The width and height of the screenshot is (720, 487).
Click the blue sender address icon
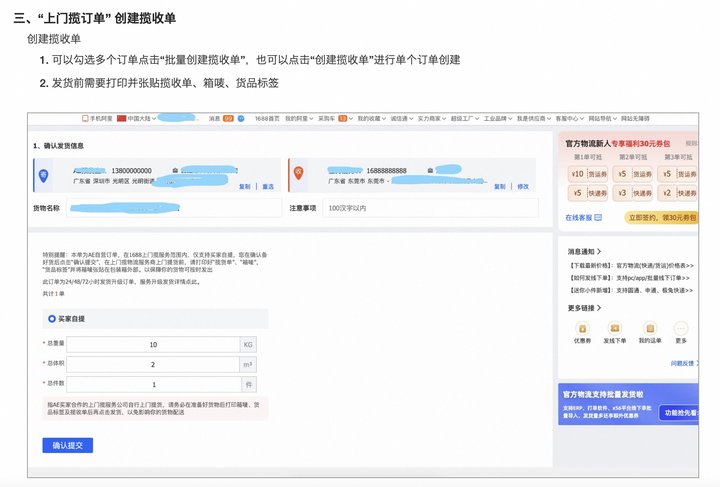[43, 175]
